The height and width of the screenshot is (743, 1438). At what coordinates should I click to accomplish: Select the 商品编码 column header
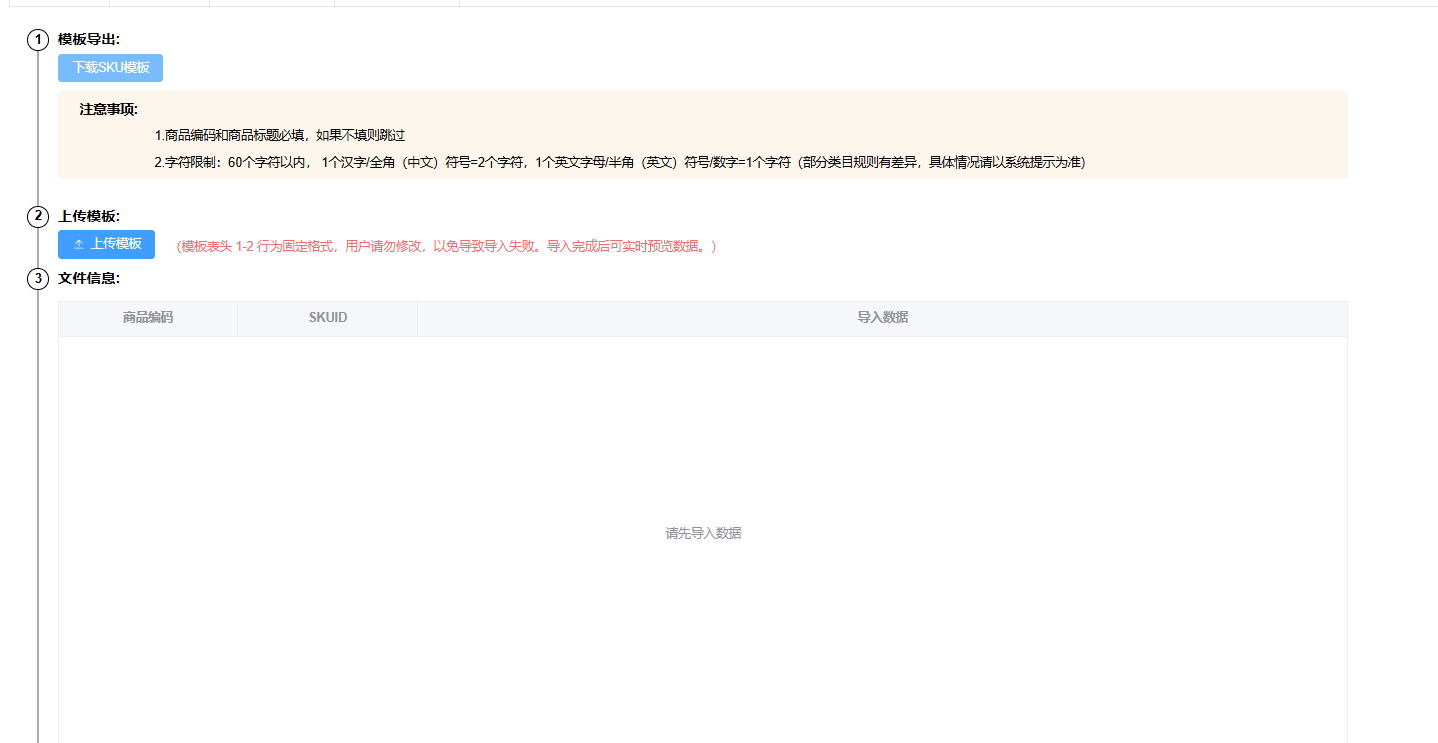(148, 318)
